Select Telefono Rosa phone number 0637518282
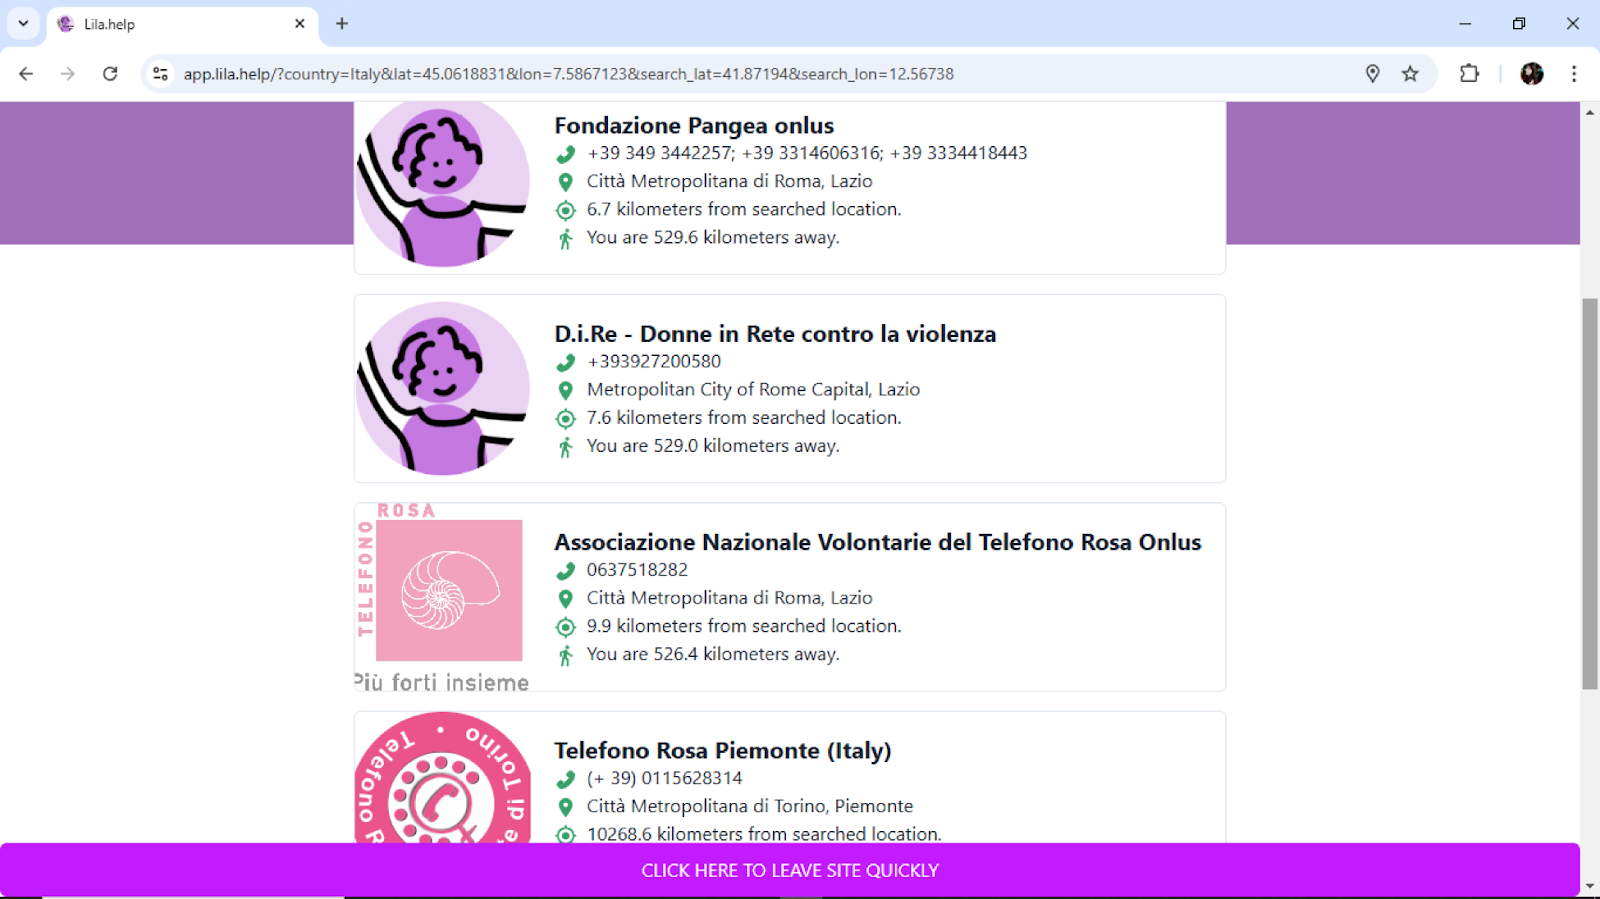The width and height of the screenshot is (1600, 899). 637,570
